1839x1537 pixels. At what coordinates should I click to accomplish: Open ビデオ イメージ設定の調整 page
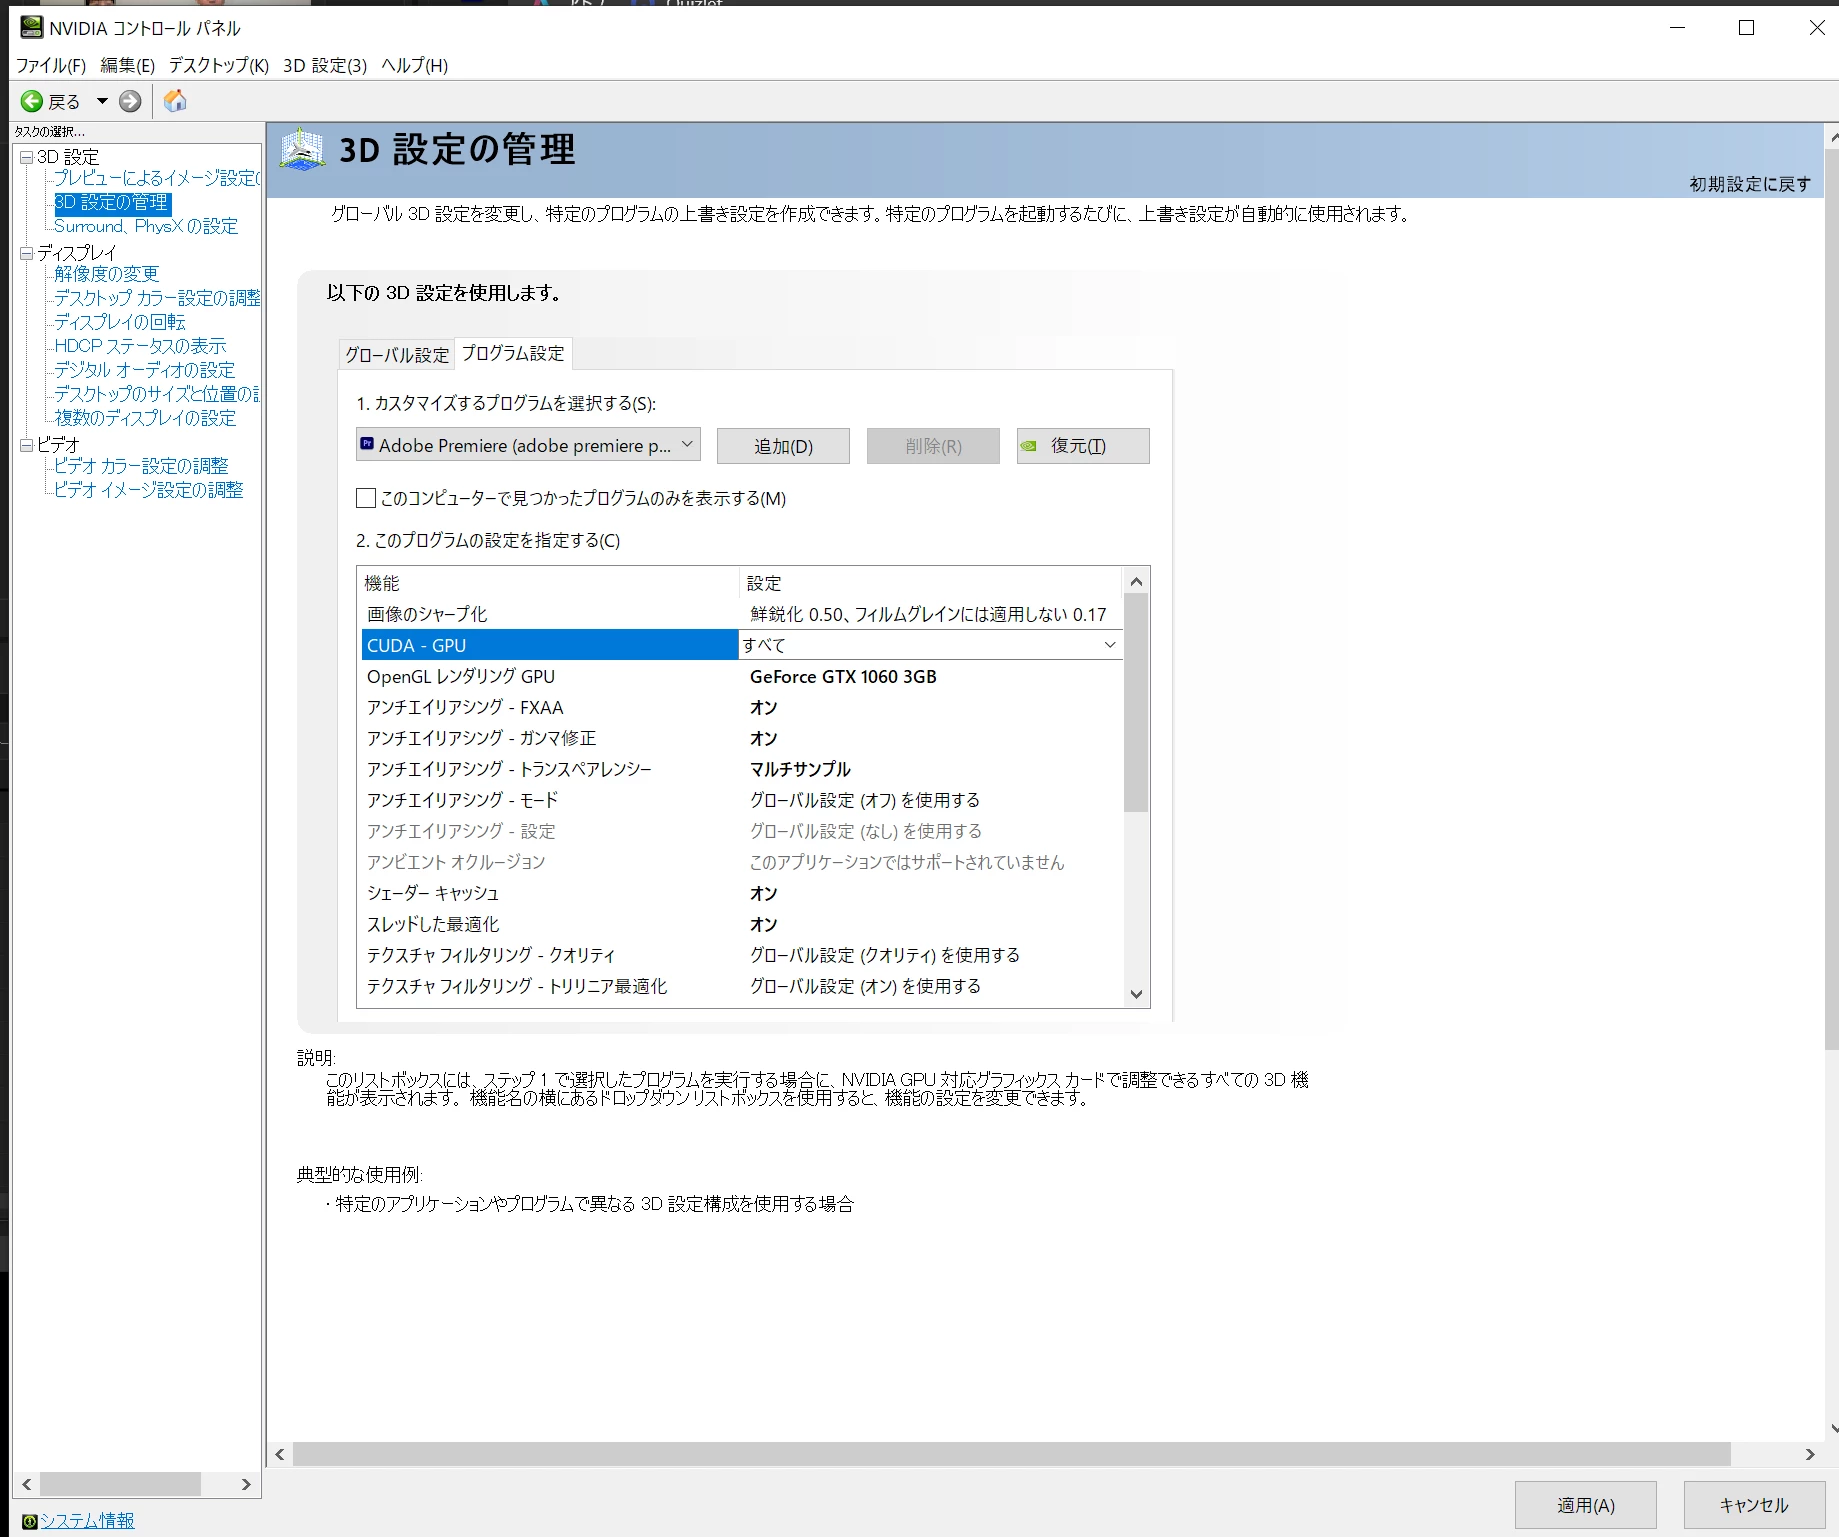click(x=149, y=490)
